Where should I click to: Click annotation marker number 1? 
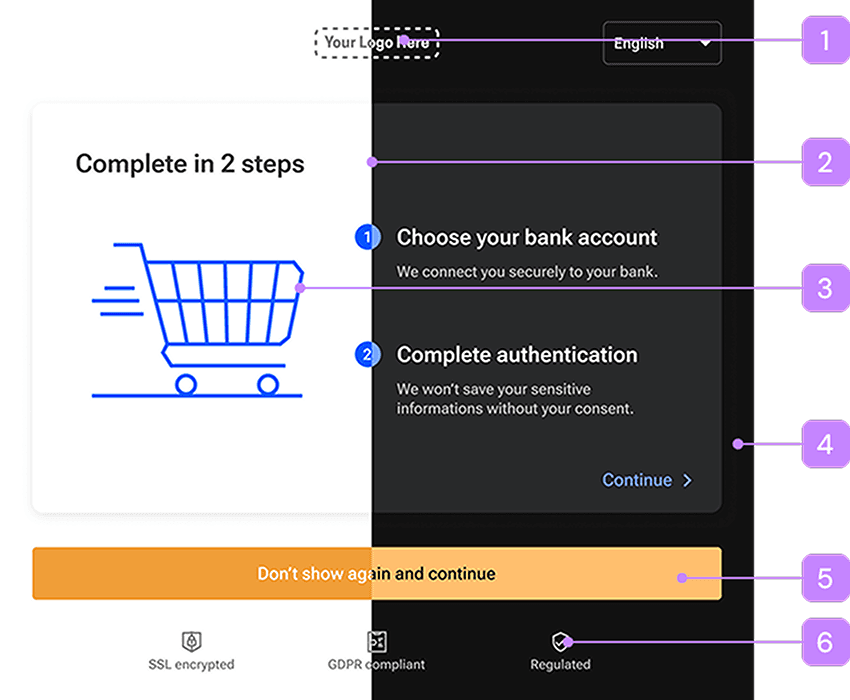[x=824, y=40]
